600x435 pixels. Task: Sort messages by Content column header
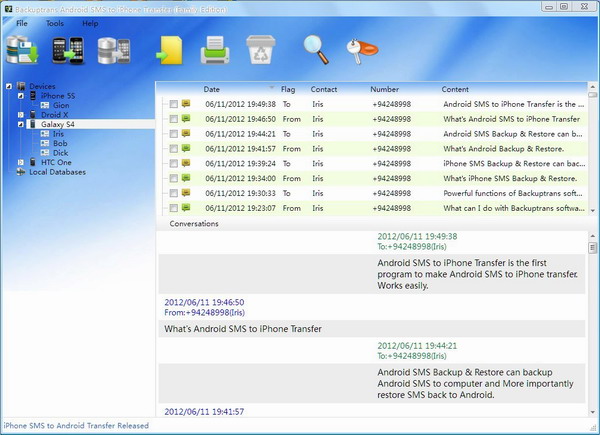click(455, 89)
